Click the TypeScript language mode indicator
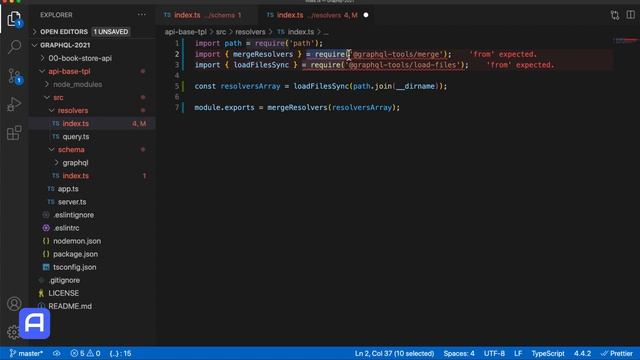The image size is (640, 360). pyautogui.click(x=548, y=353)
